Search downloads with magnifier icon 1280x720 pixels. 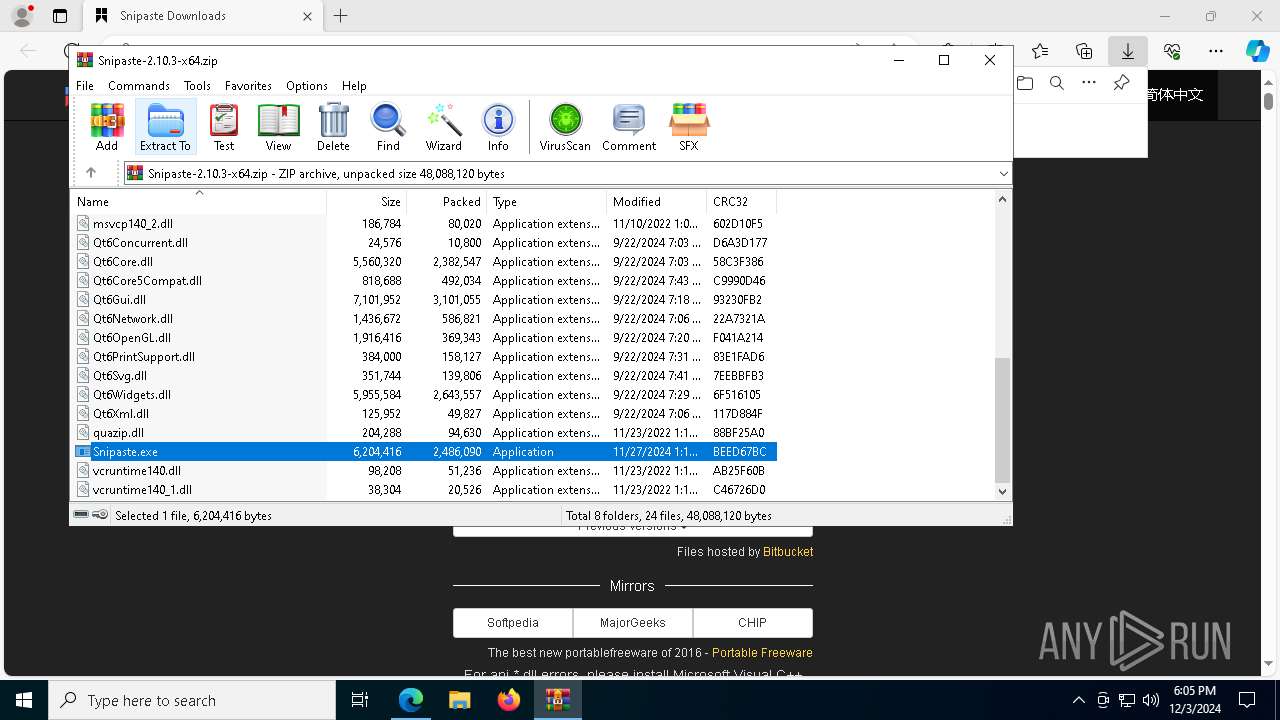[x=1057, y=83]
